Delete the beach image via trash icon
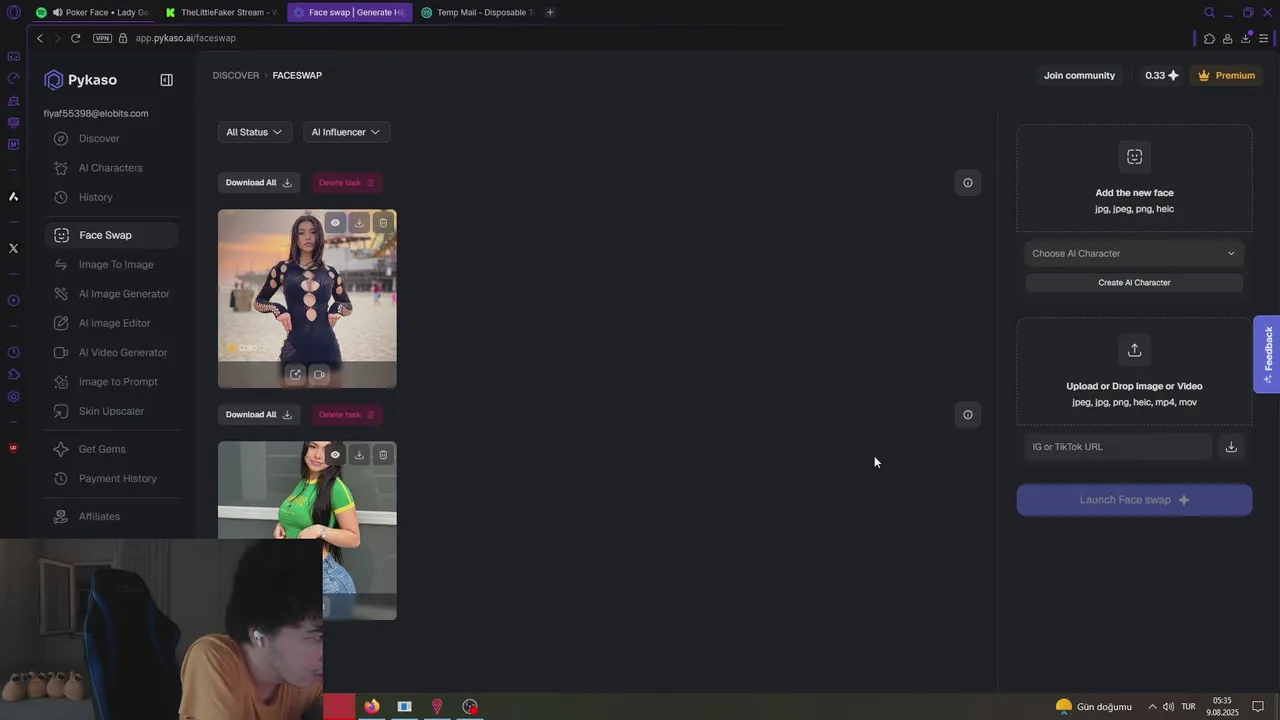Screen dimensions: 1280x720 click(x=383, y=223)
